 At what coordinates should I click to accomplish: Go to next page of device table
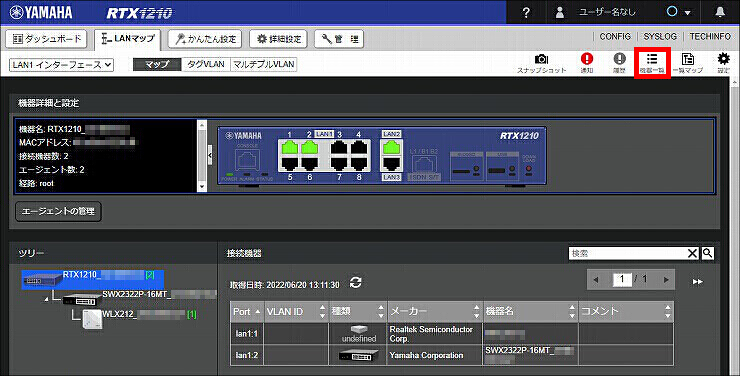(x=666, y=280)
